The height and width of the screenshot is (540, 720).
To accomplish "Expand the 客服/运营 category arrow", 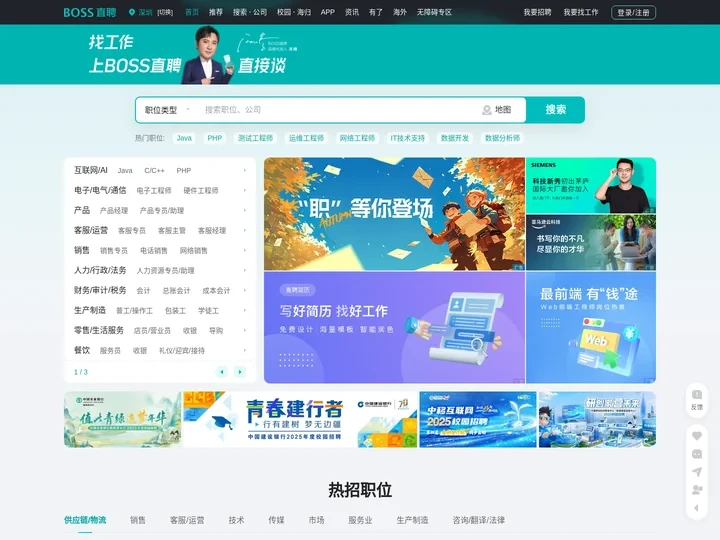I will coord(245,230).
